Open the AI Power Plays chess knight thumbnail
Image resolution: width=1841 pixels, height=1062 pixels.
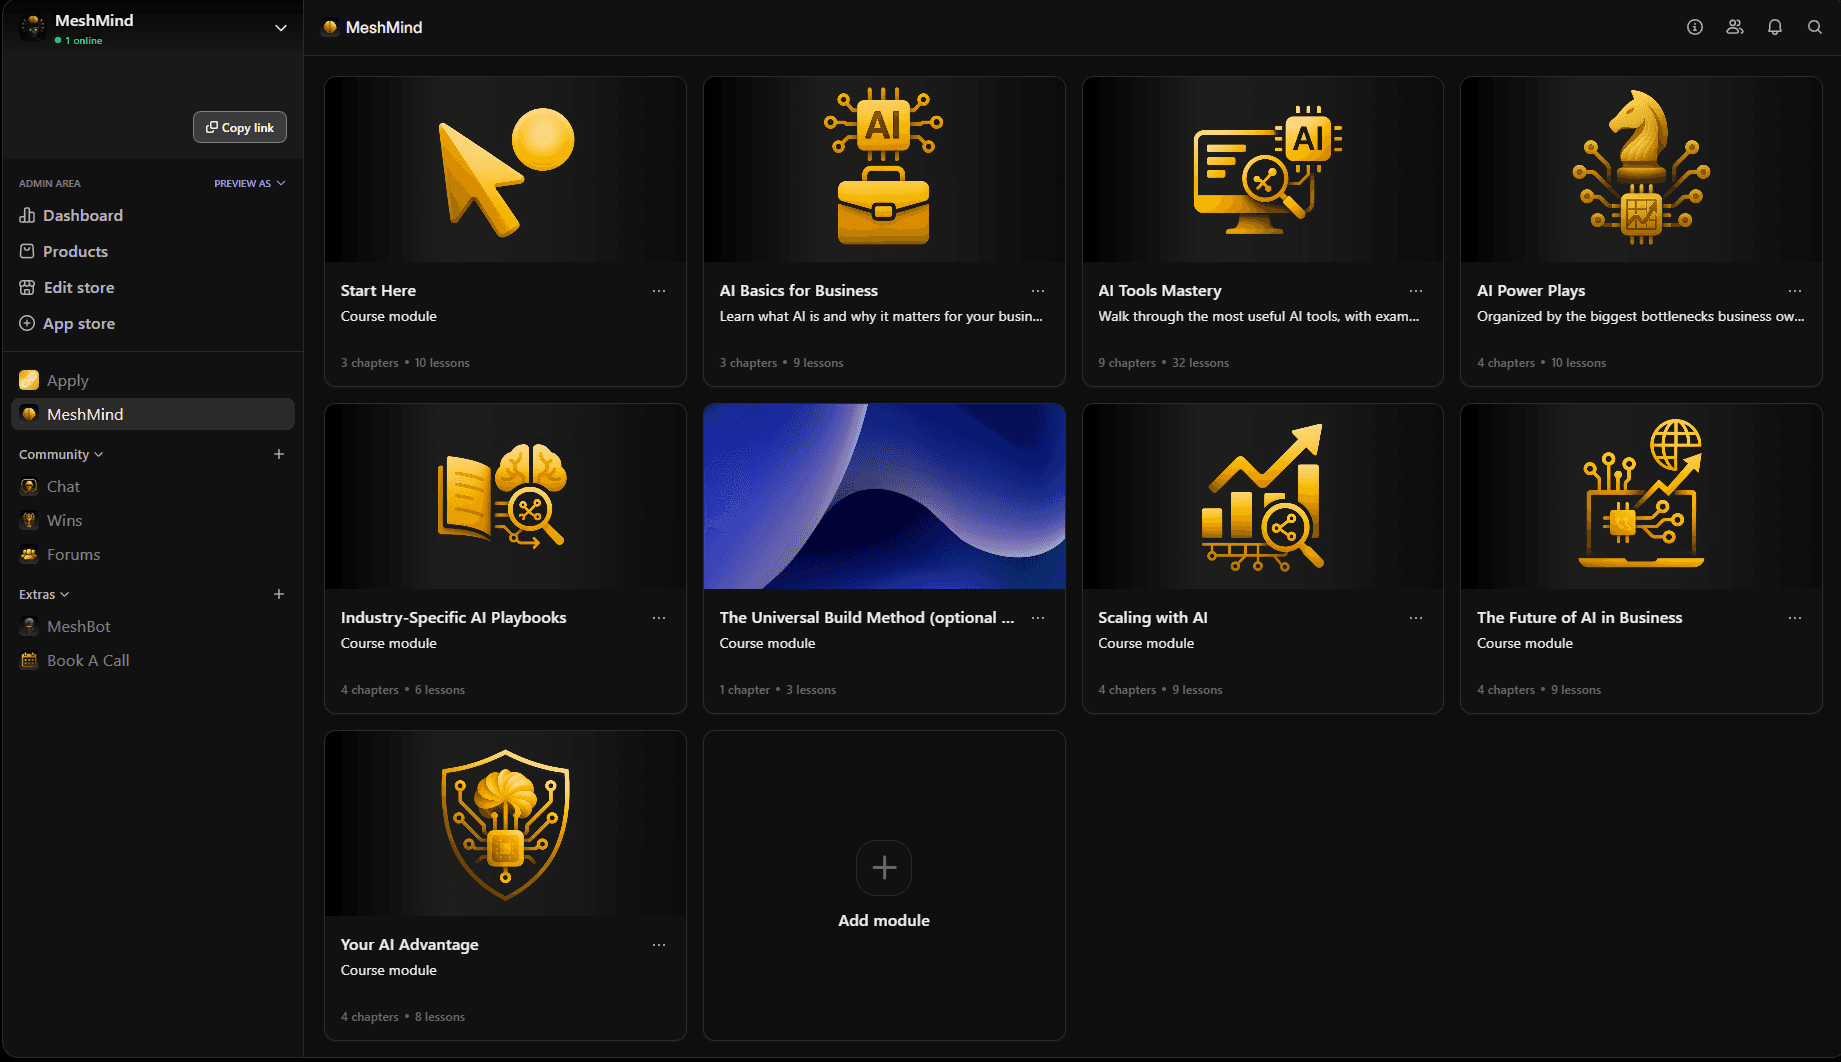[x=1641, y=170]
